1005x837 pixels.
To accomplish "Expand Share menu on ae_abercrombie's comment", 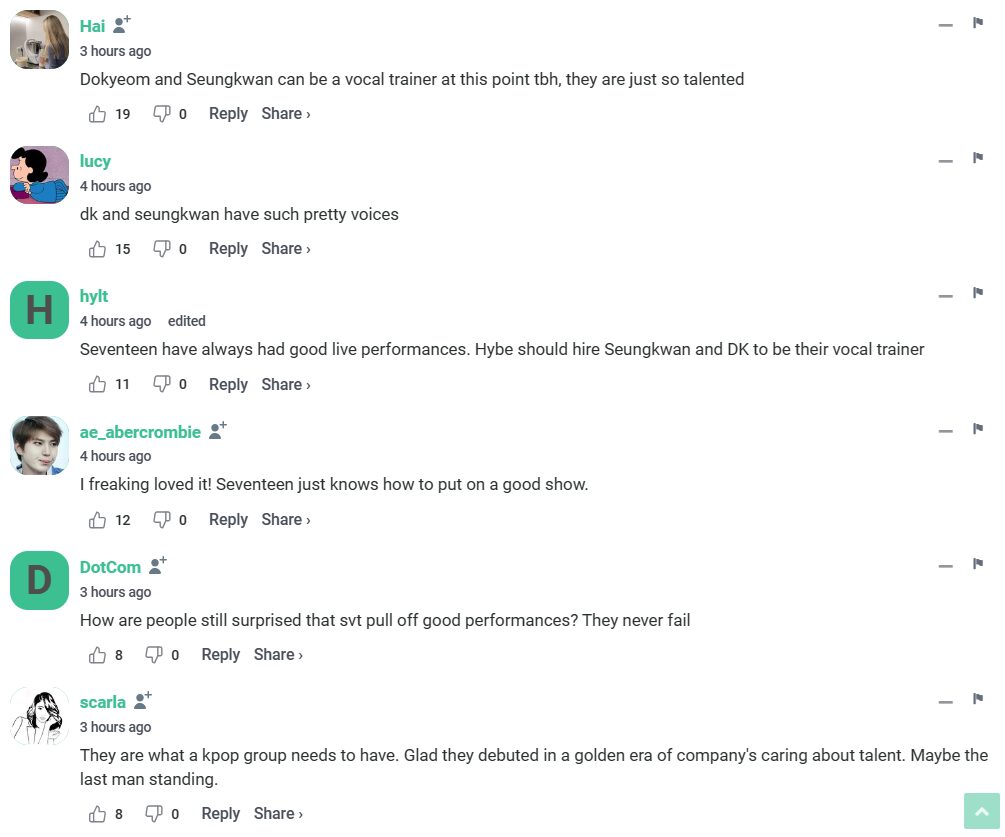I will 285,520.
